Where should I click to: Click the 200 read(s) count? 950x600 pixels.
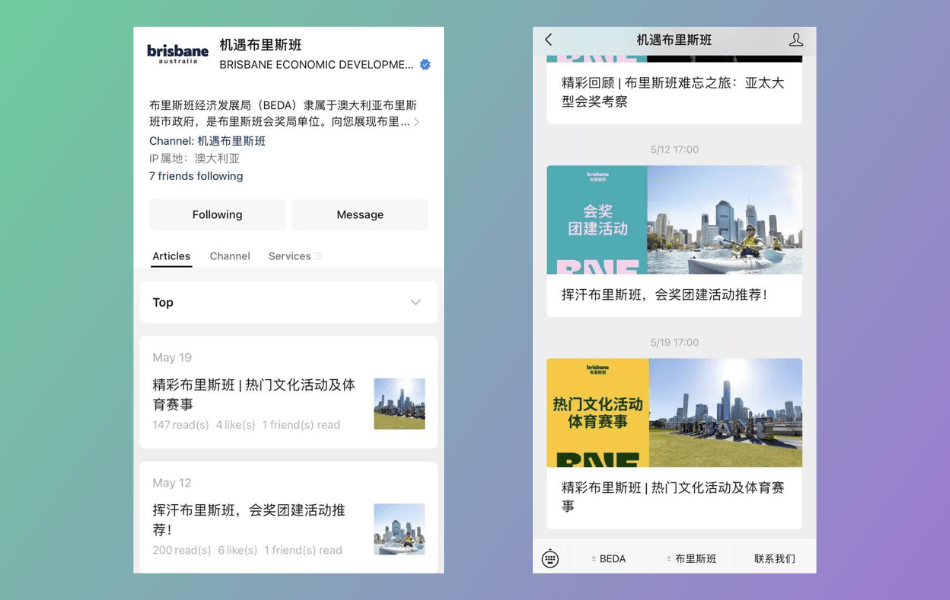click(x=182, y=550)
